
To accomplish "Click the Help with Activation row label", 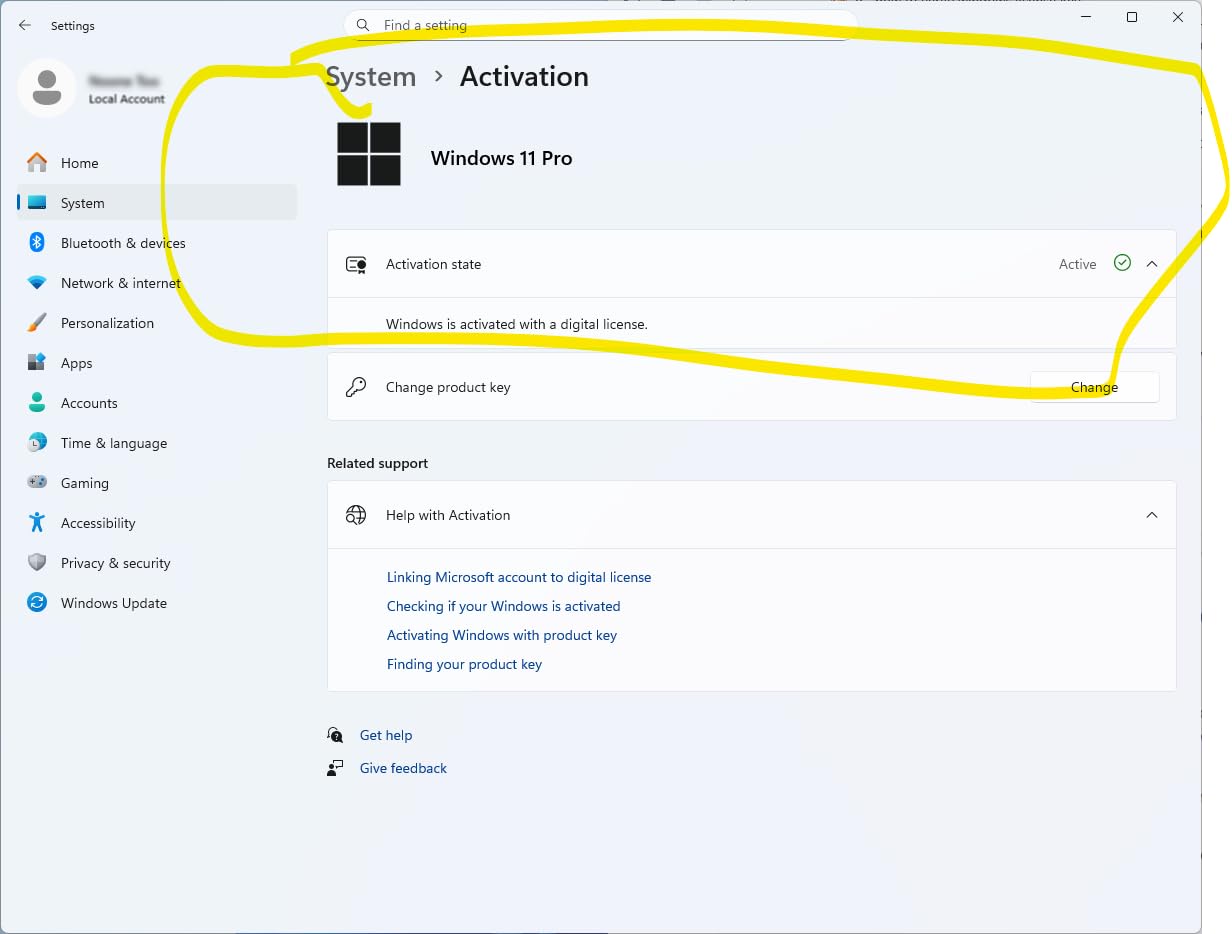I will click(x=448, y=515).
